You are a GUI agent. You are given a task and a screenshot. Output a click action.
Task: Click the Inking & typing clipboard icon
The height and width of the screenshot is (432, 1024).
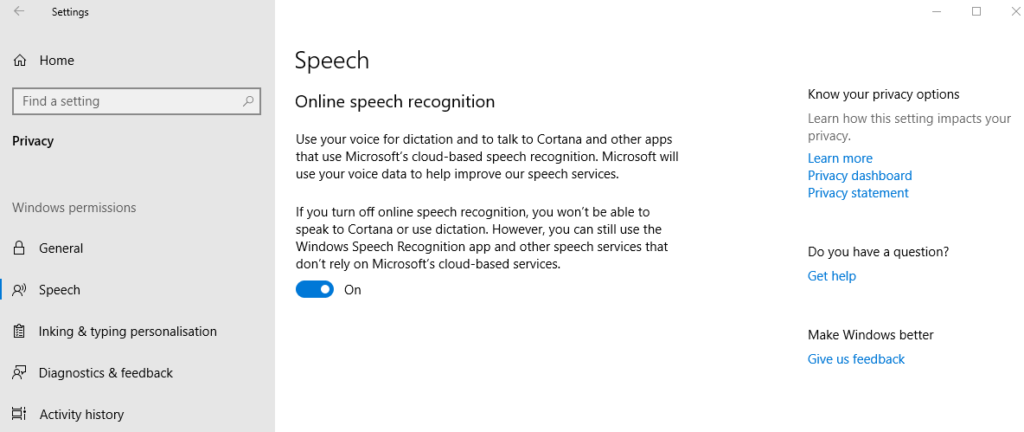[x=20, y=332]
